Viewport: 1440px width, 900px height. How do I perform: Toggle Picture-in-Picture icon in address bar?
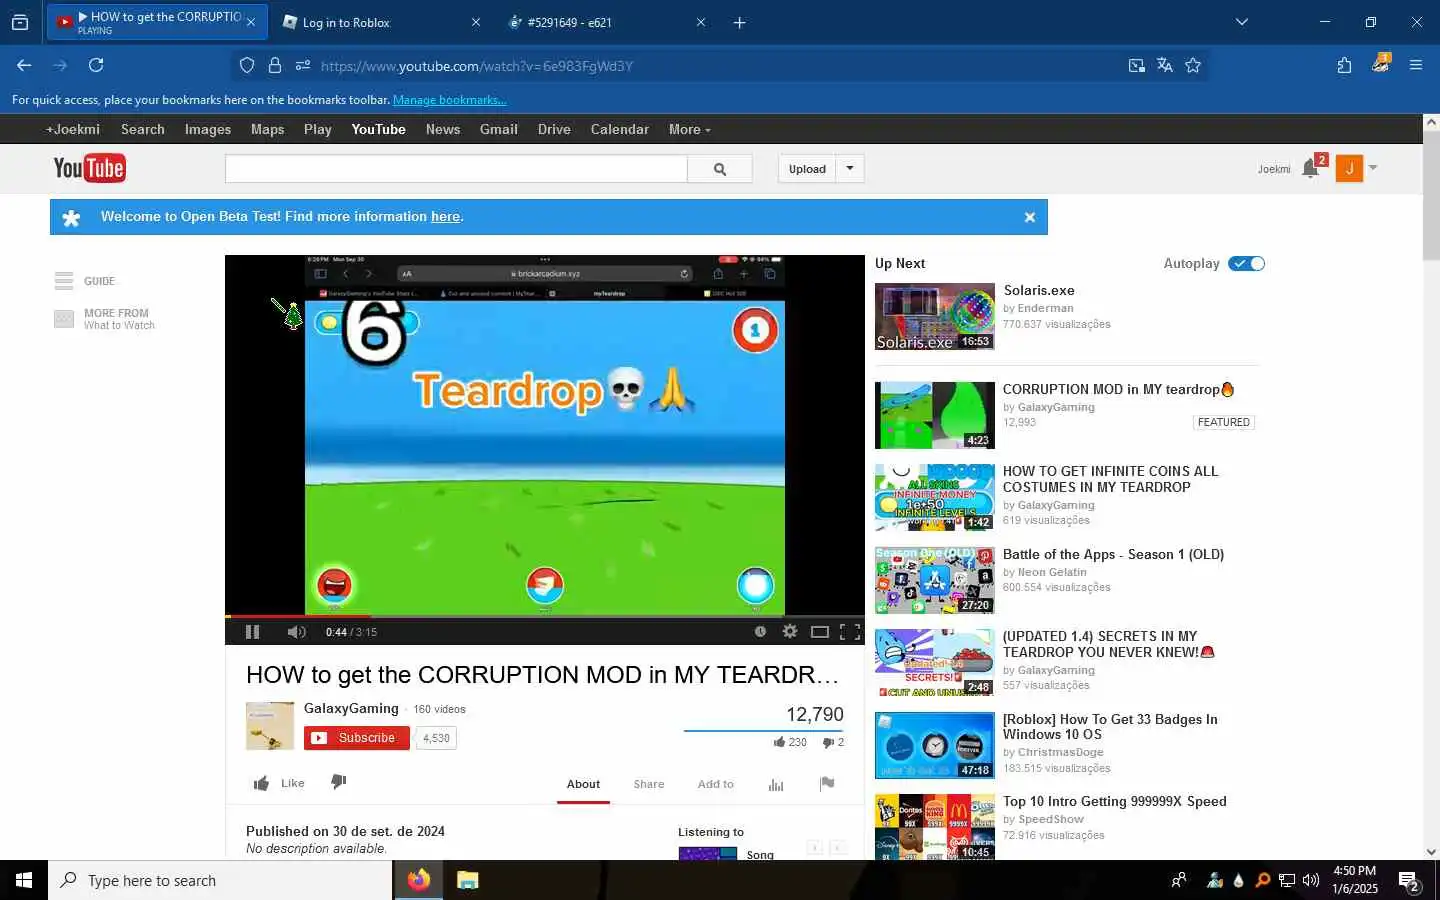[1137, 65]
